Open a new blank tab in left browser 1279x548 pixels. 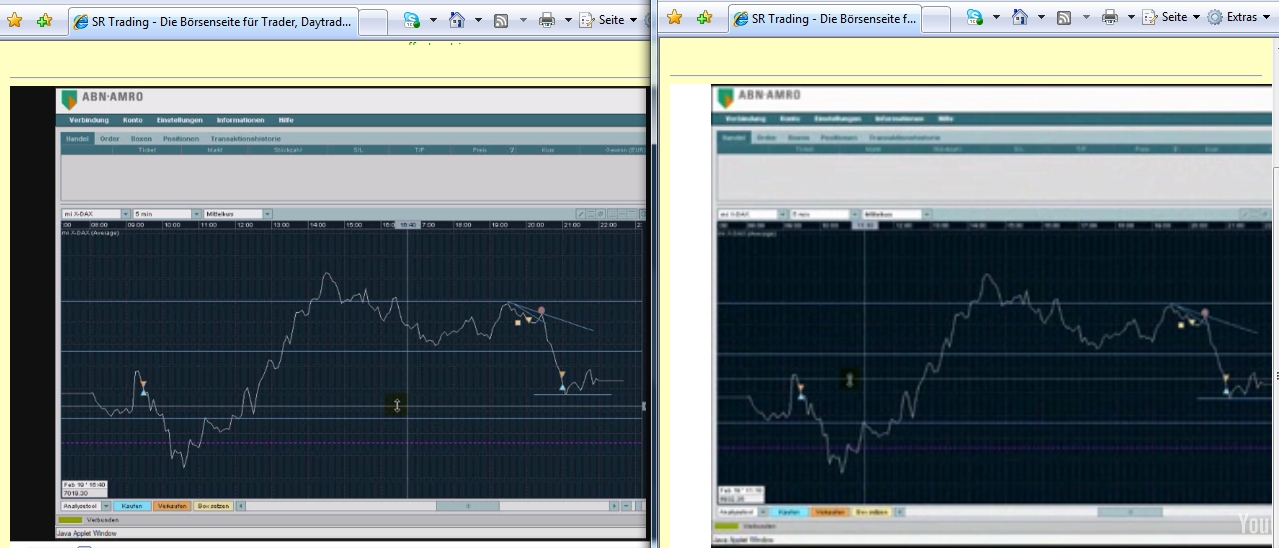(372, 21)
